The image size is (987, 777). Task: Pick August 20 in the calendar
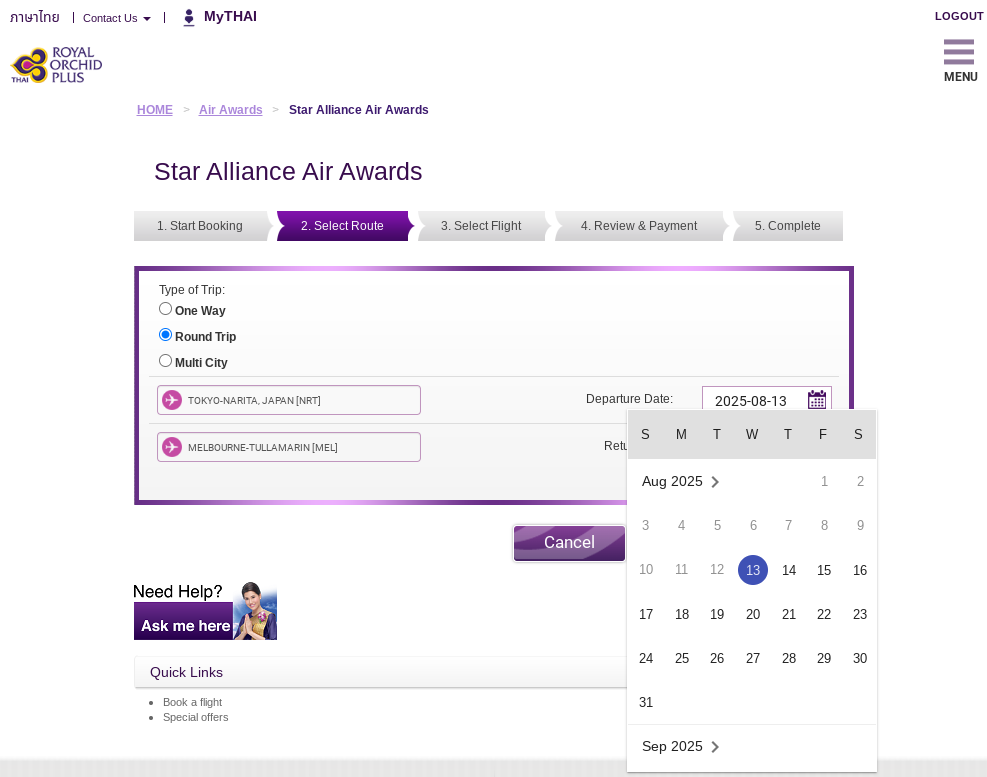pyautogui.click(x=753, y=614)
